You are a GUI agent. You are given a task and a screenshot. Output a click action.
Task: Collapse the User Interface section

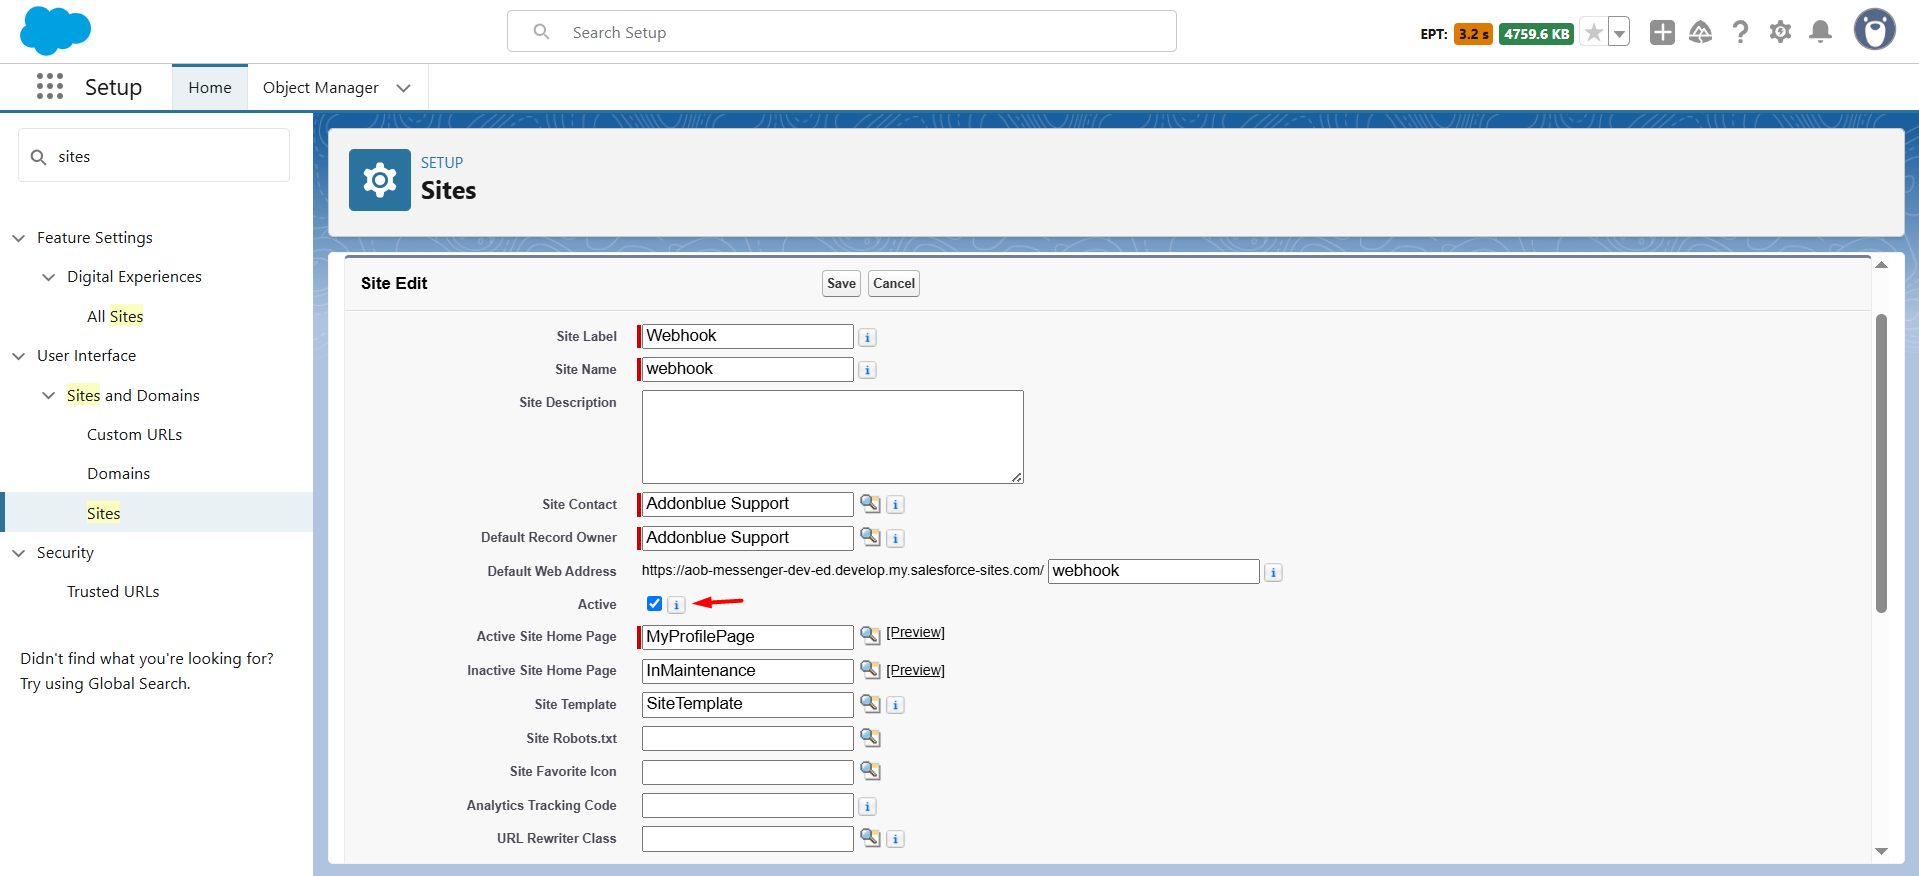tap(18, 356)
